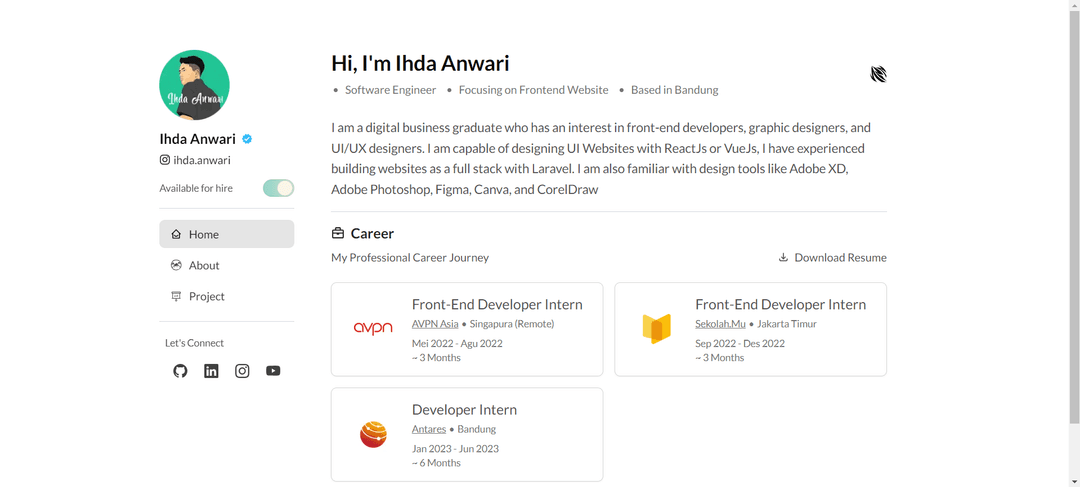Screen dimensions: 1080x487
Task: Click the blue verified badge beside name
Action: [247, 139]
